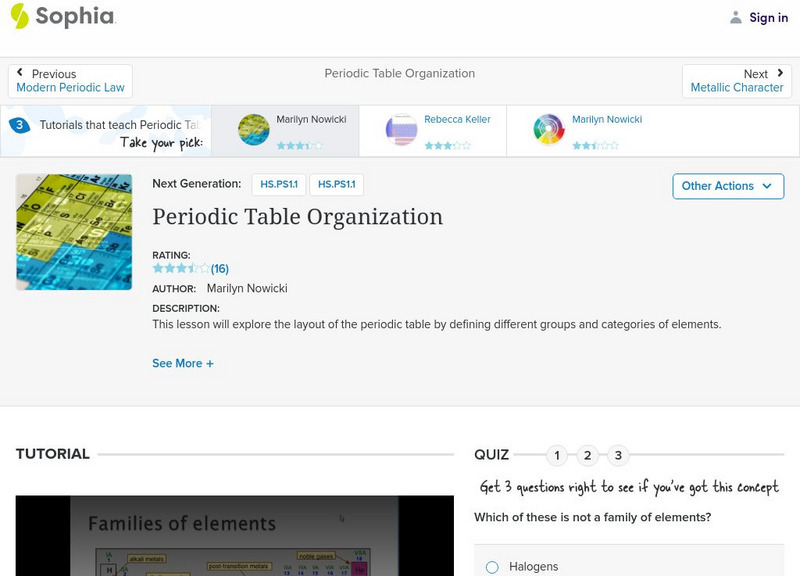Click the tutorials count badge showing 3
Screen dimensions: 800x576
[x=19, y=125]
